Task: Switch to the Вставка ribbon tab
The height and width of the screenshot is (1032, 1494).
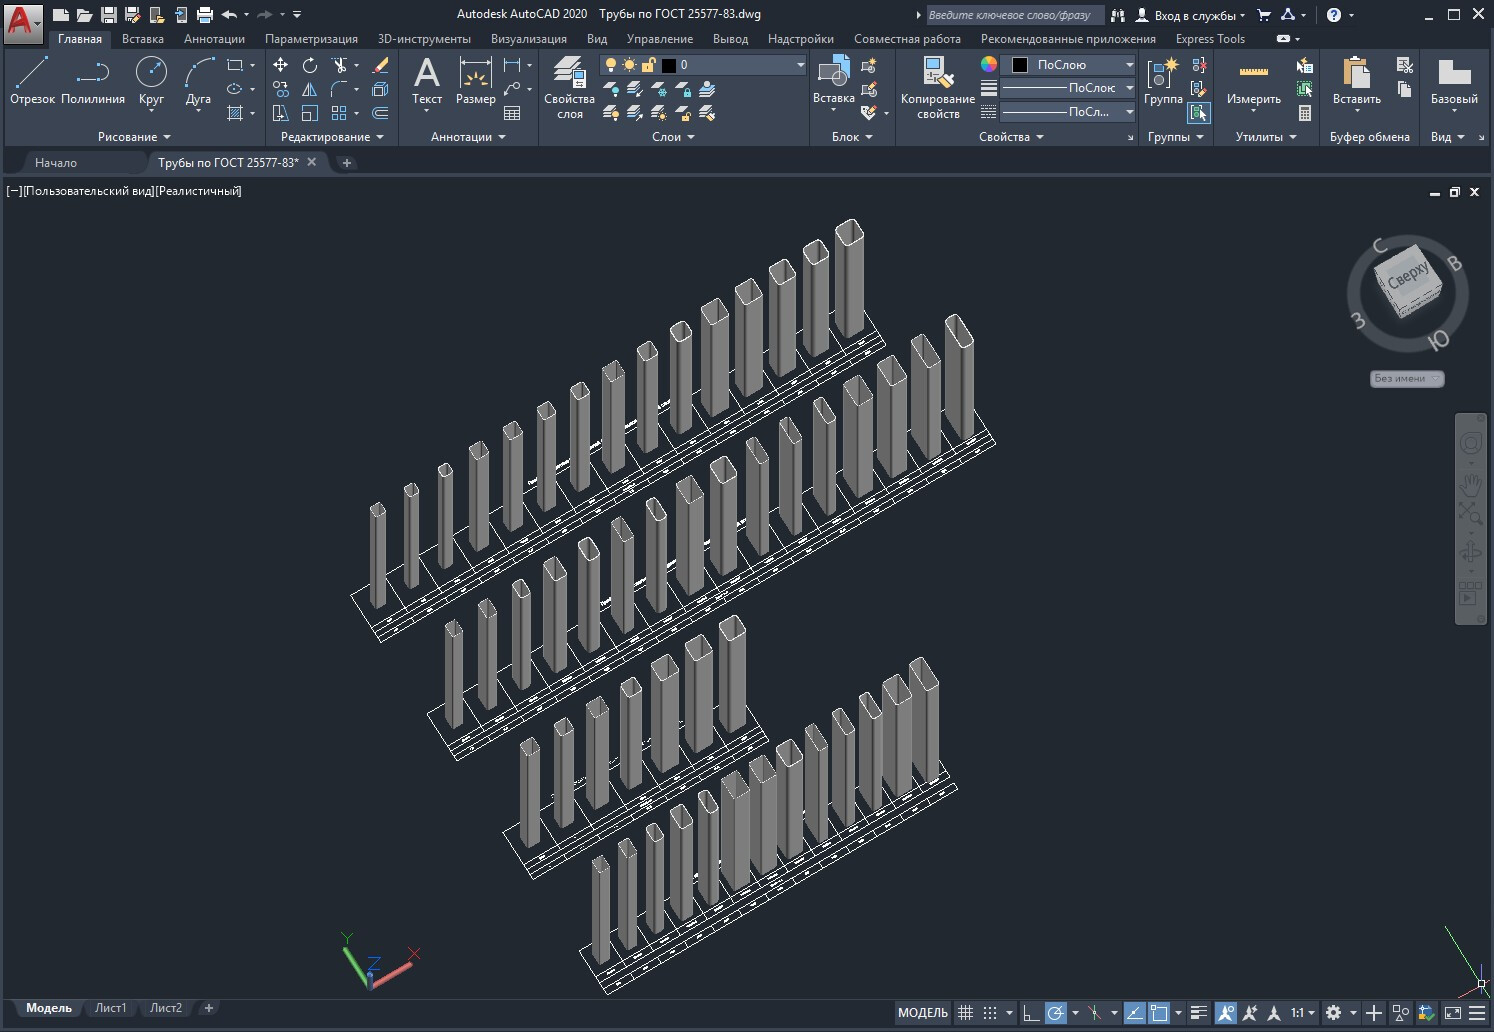Action: pyautogui.click(x=143, y=39)
